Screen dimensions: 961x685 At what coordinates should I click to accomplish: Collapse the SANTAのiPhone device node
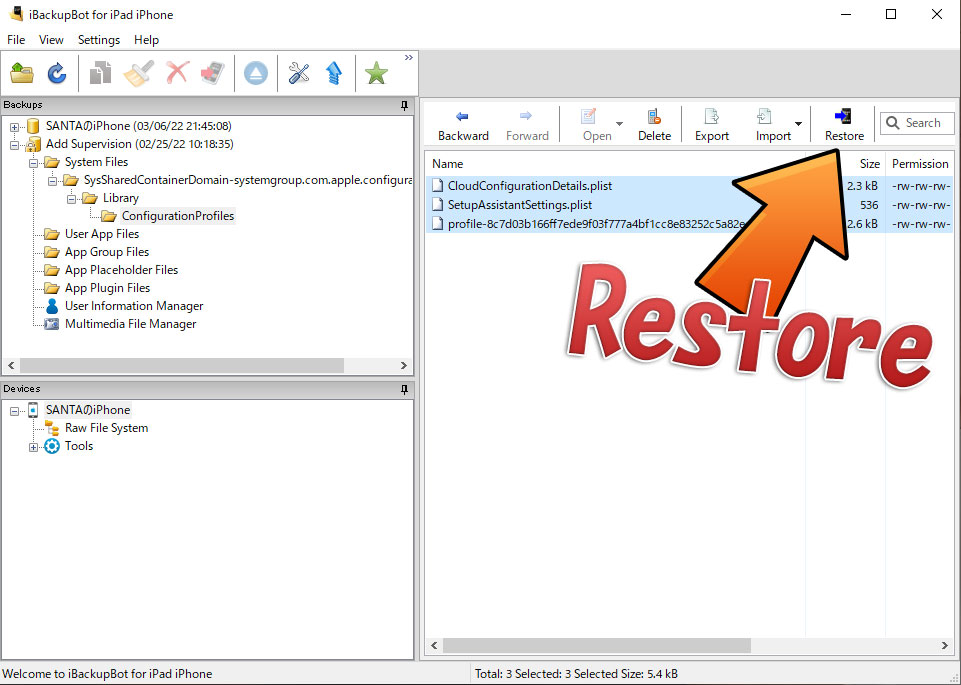point(14,411)
